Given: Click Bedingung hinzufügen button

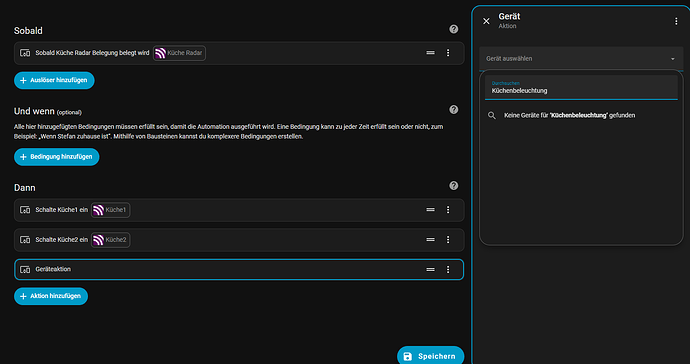Looking at the screenshot, I should (57, 157).
